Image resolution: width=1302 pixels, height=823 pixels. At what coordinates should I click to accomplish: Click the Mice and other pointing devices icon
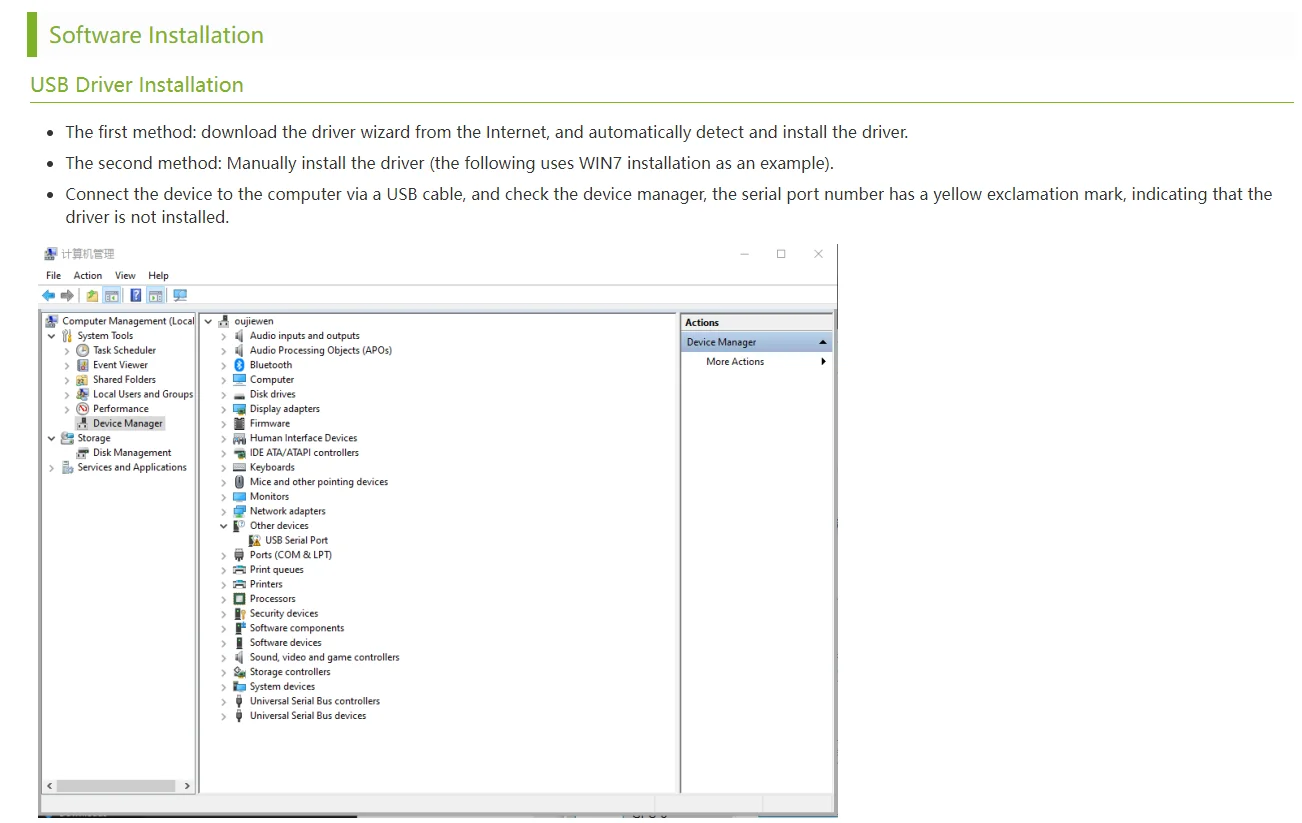(x=239, y=482)
